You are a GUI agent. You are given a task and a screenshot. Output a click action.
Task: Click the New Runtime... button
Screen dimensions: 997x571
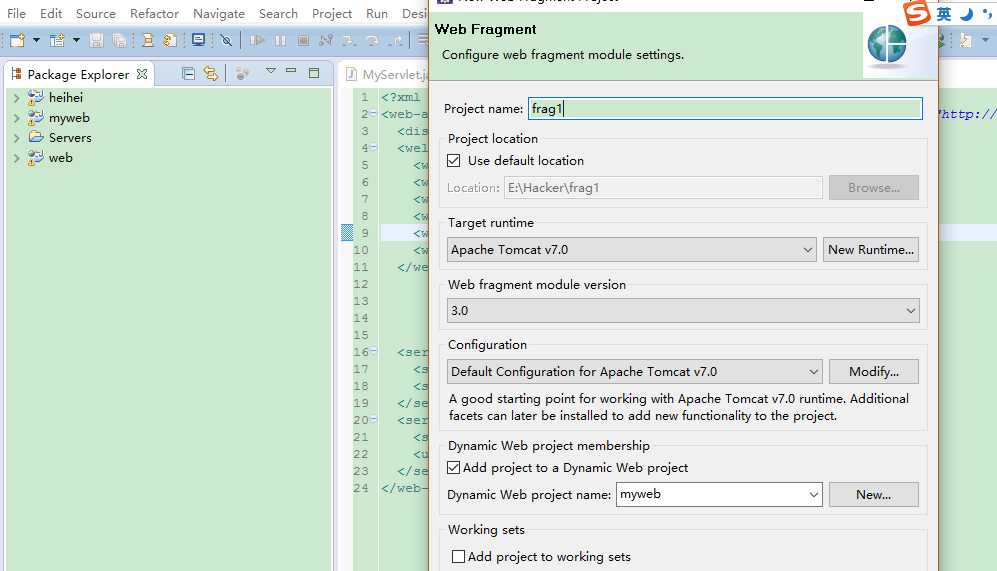pyautogui.click(x=870, y=250)
